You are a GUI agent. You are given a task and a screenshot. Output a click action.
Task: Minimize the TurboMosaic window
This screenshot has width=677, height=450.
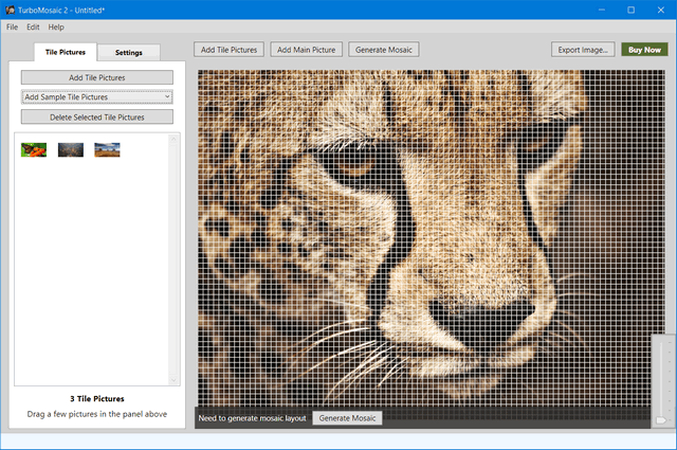pyautogui.click(x=601, y=10)
